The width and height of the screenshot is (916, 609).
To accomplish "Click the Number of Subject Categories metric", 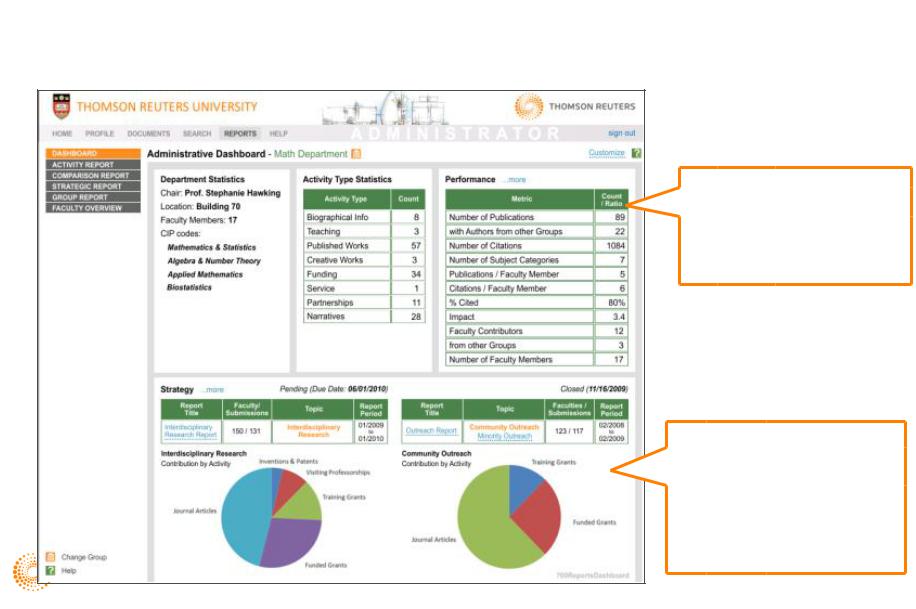I will pos(537,260).
